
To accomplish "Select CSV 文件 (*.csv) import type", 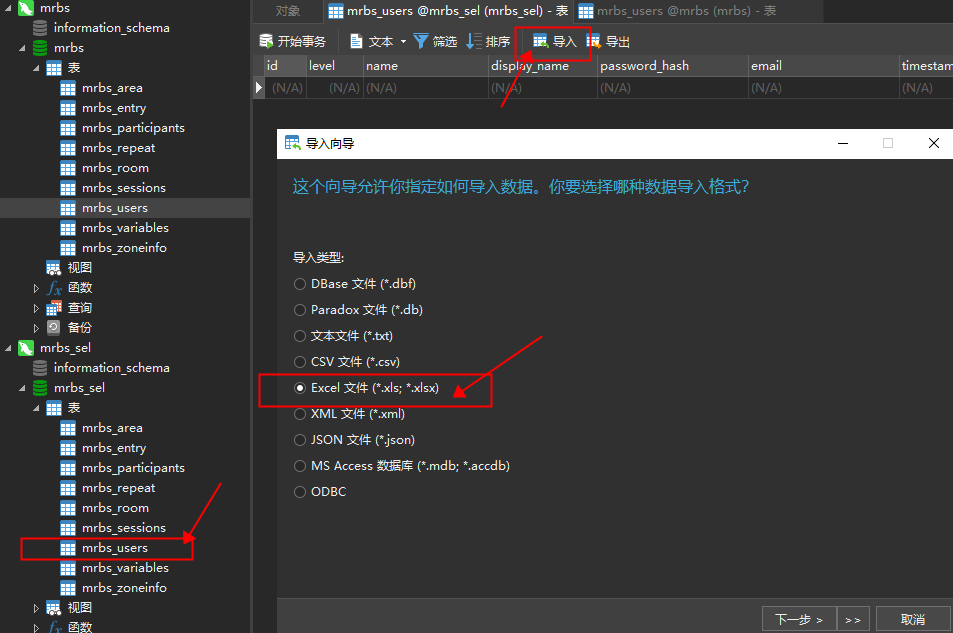I will coord(299,362).
